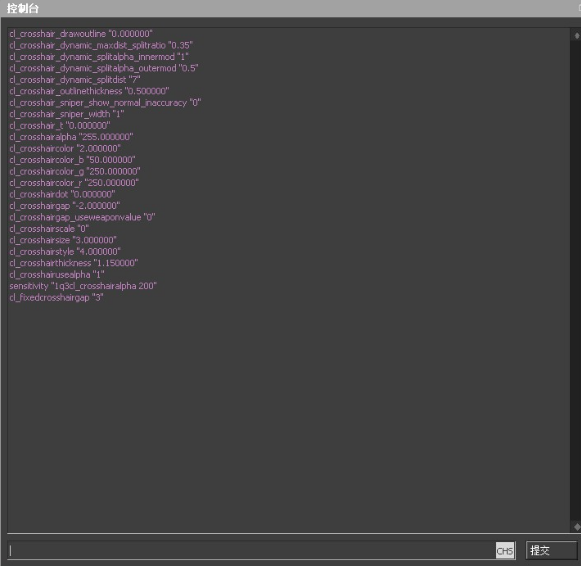Image resolution: width=581 pixels, height=566 pixels.
Task: Click the cl_crosshairthickness "1.150000" line
Action: click(74, 263)
